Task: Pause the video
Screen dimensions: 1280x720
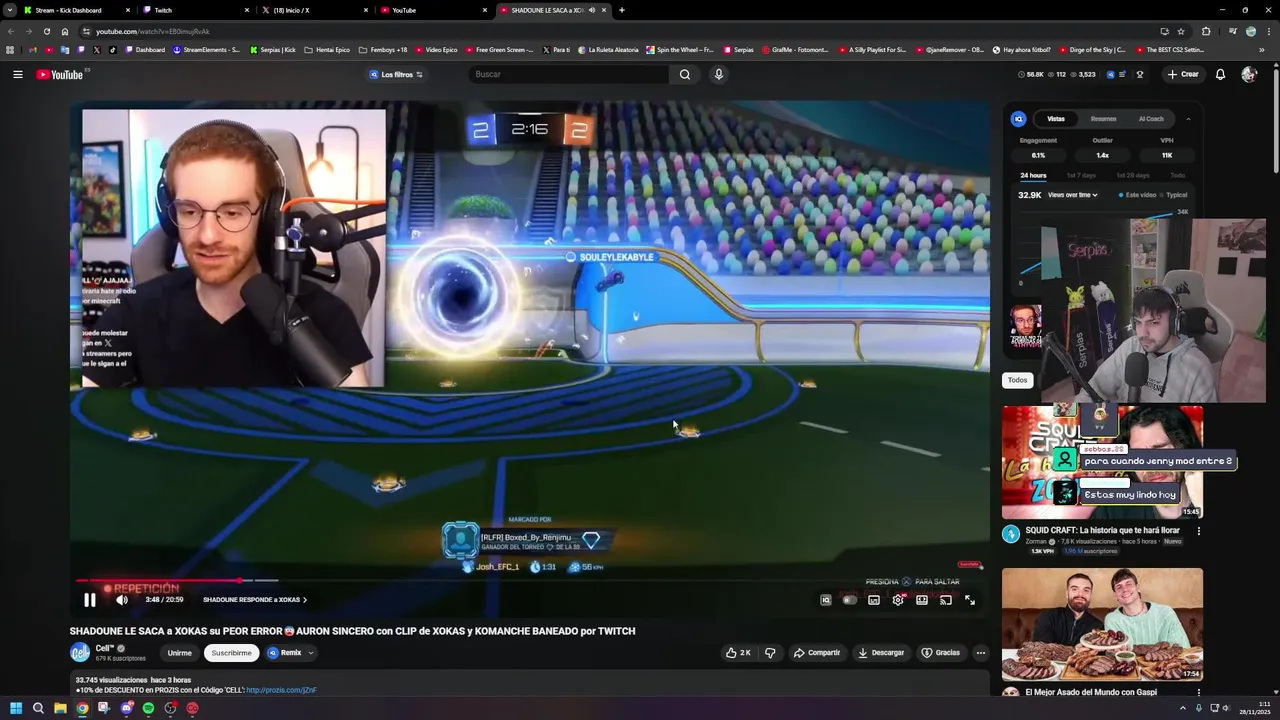Action: click(x=89, y=600)
